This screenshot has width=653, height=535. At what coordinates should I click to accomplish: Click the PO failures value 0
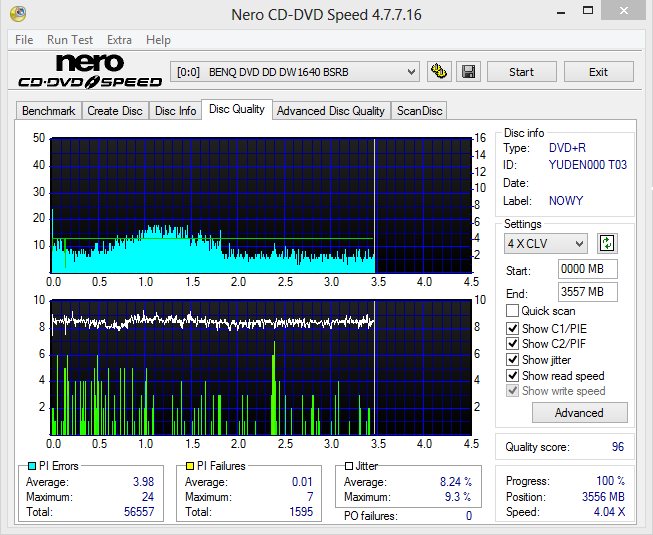(x=469, y=516)
